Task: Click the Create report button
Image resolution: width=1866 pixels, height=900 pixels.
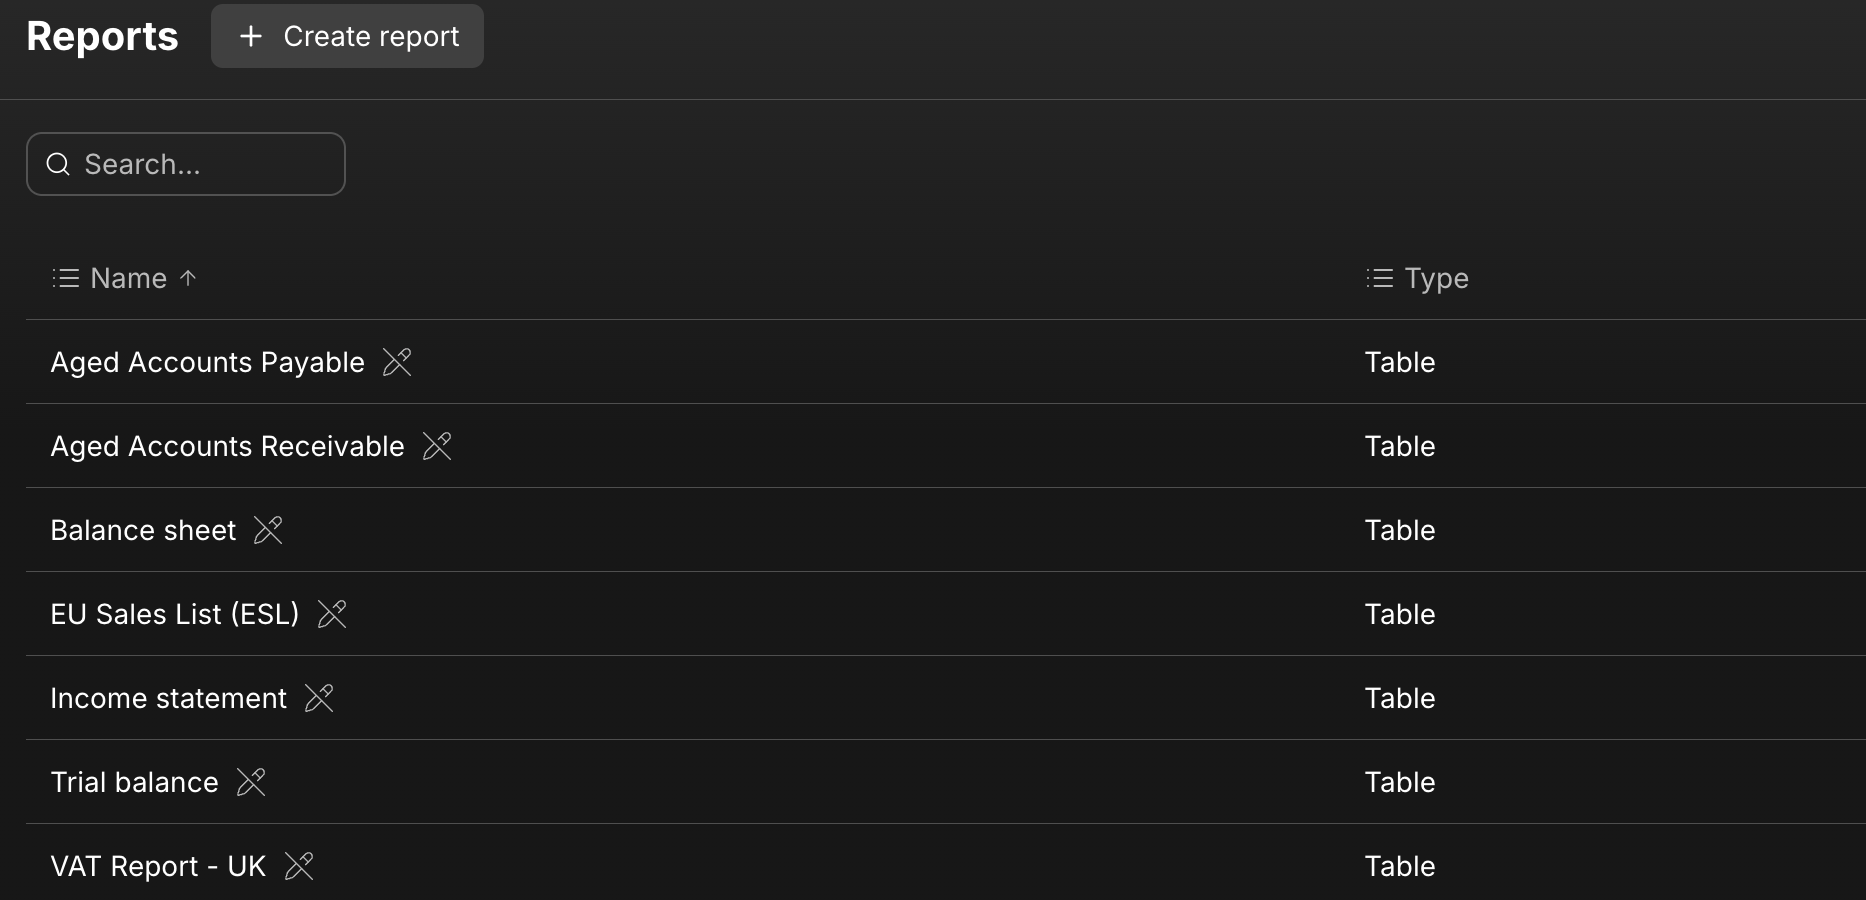Action: click(347, 36)
